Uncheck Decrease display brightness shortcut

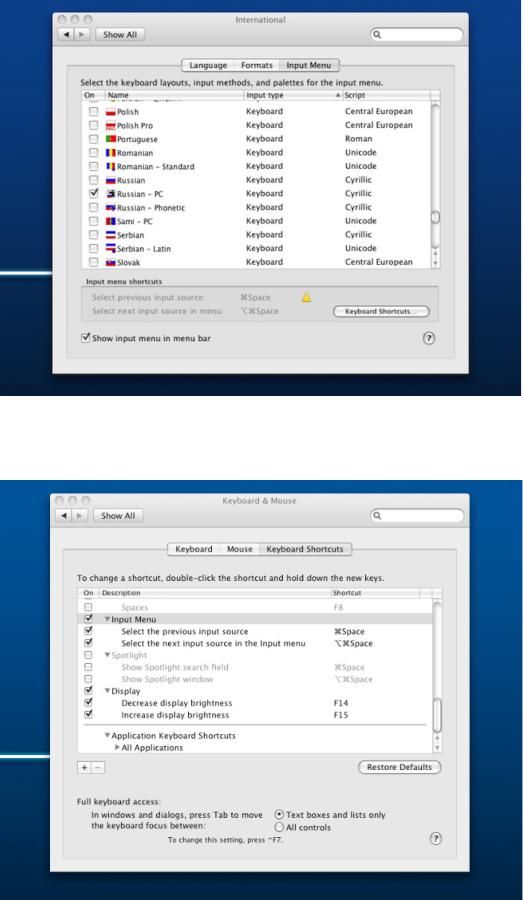coord(88,703)
